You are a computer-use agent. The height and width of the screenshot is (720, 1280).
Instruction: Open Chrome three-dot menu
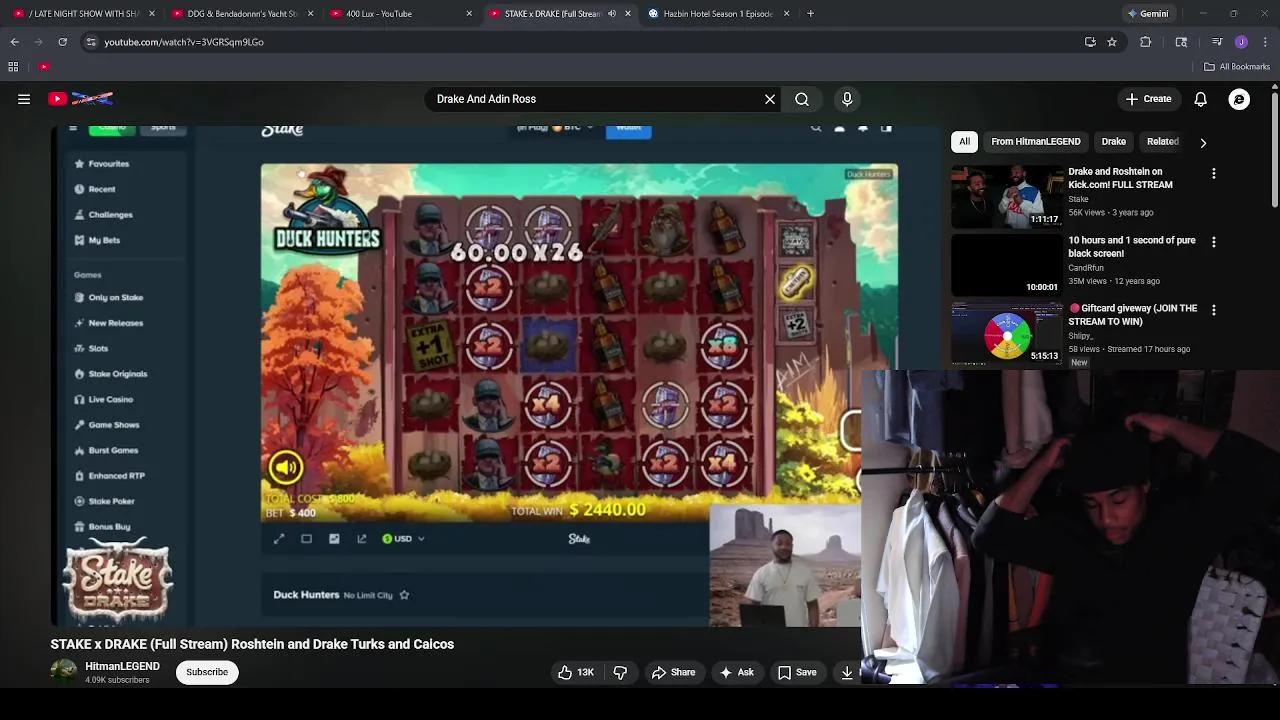point(1265,42)
